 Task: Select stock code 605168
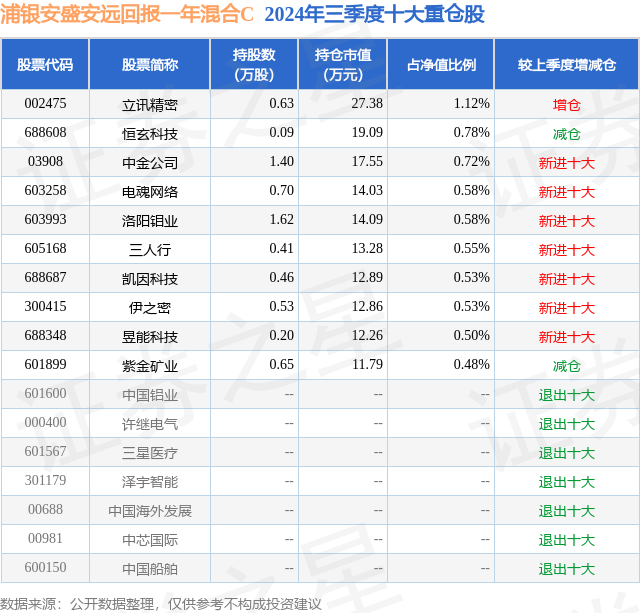45,249
